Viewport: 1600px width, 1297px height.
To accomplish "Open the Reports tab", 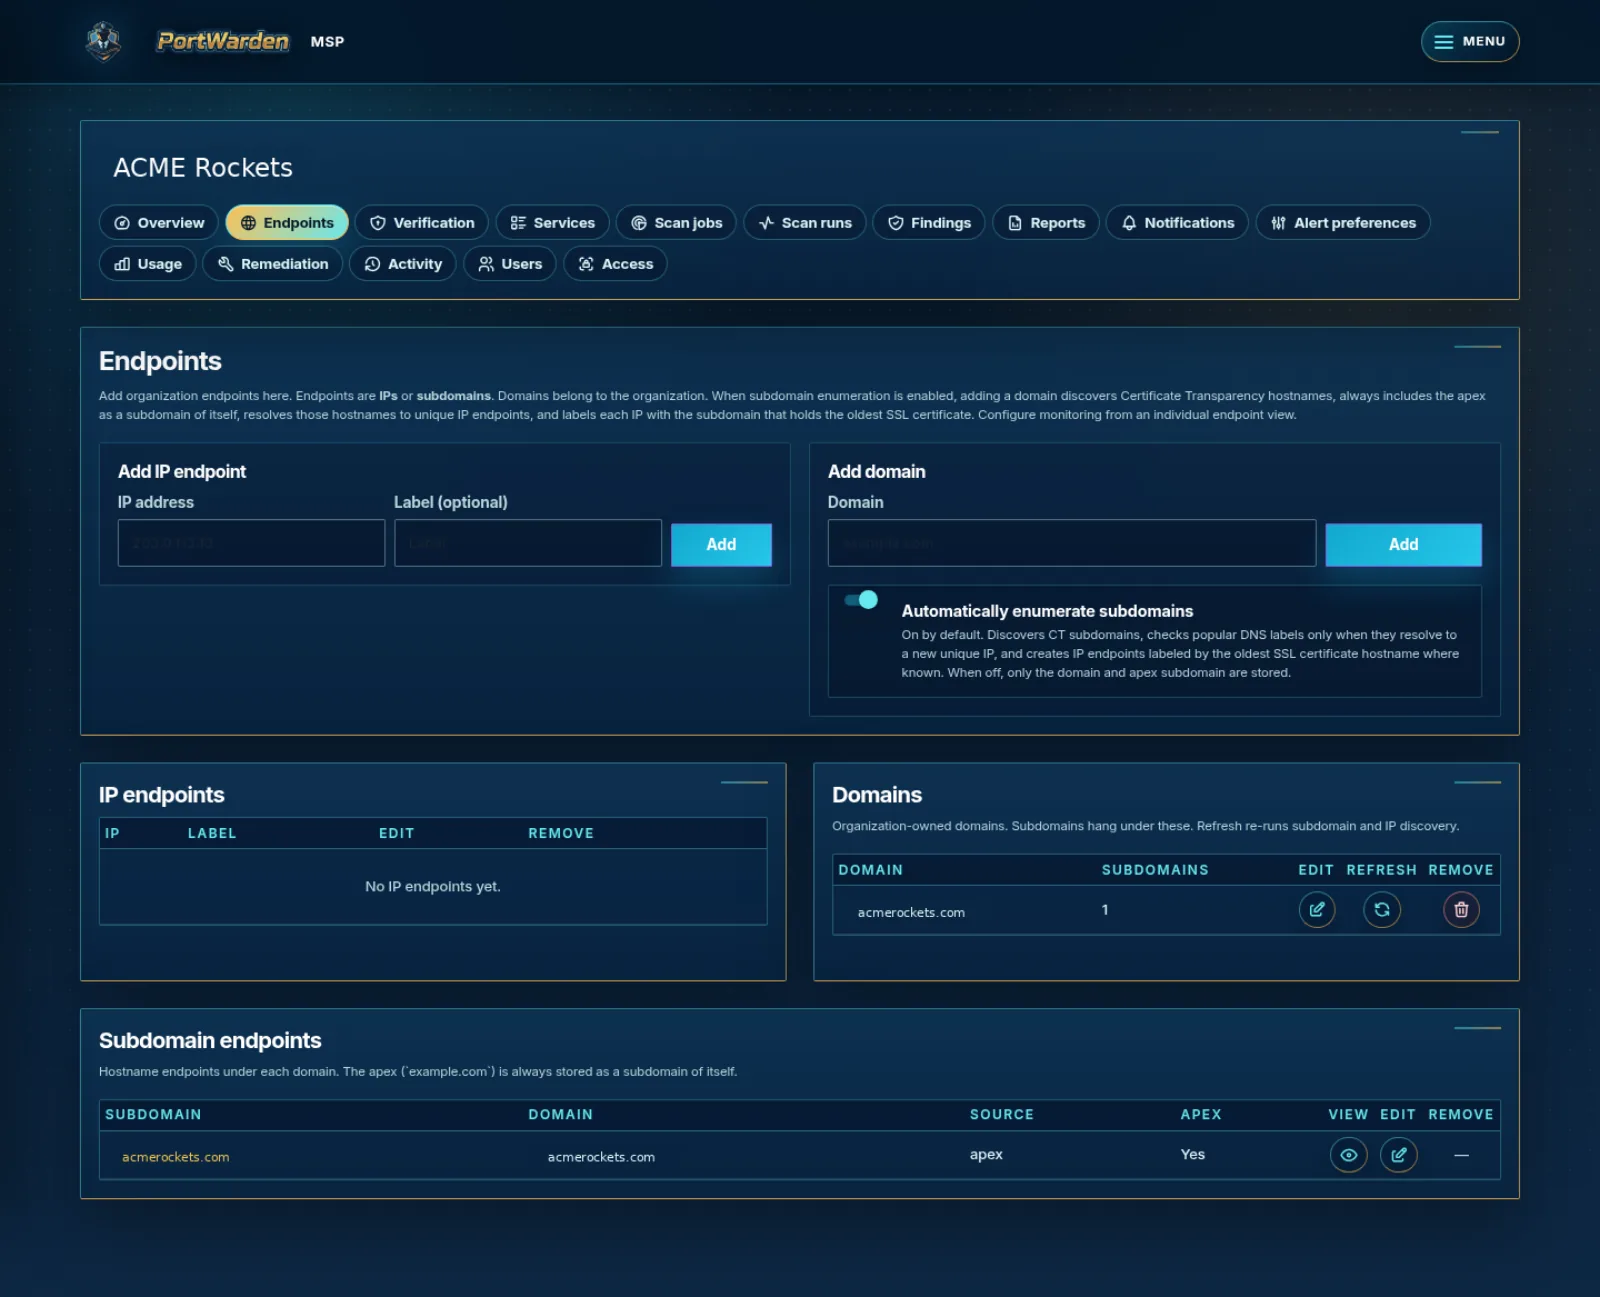I will [1046, 223].
